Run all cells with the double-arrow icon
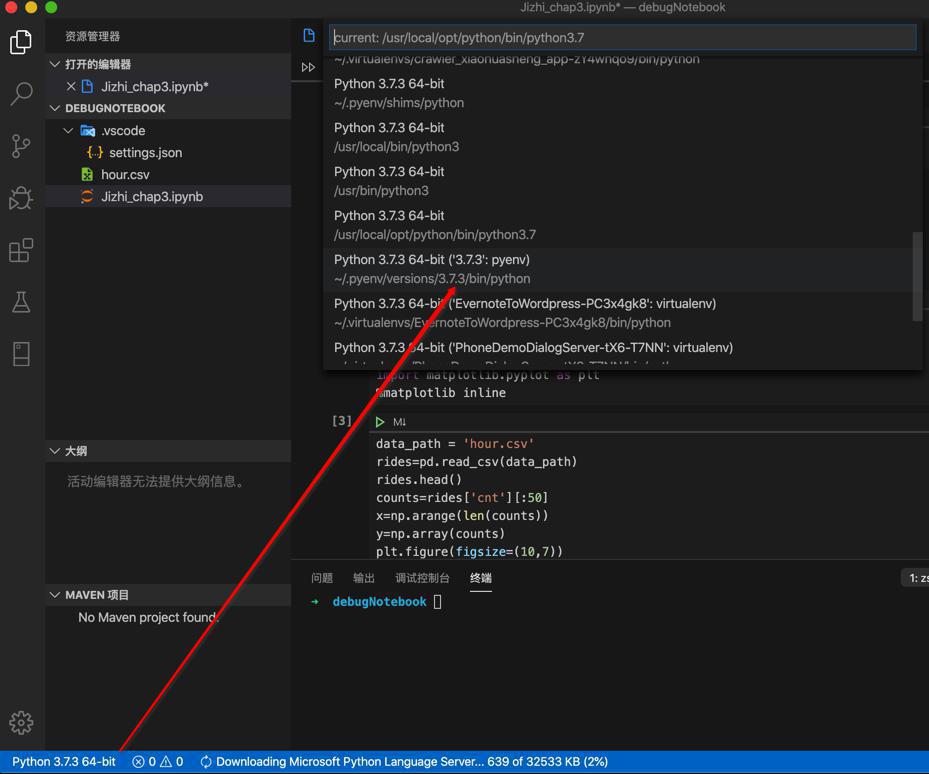This screenshot has height=774, width=929. tap(308, 67)
